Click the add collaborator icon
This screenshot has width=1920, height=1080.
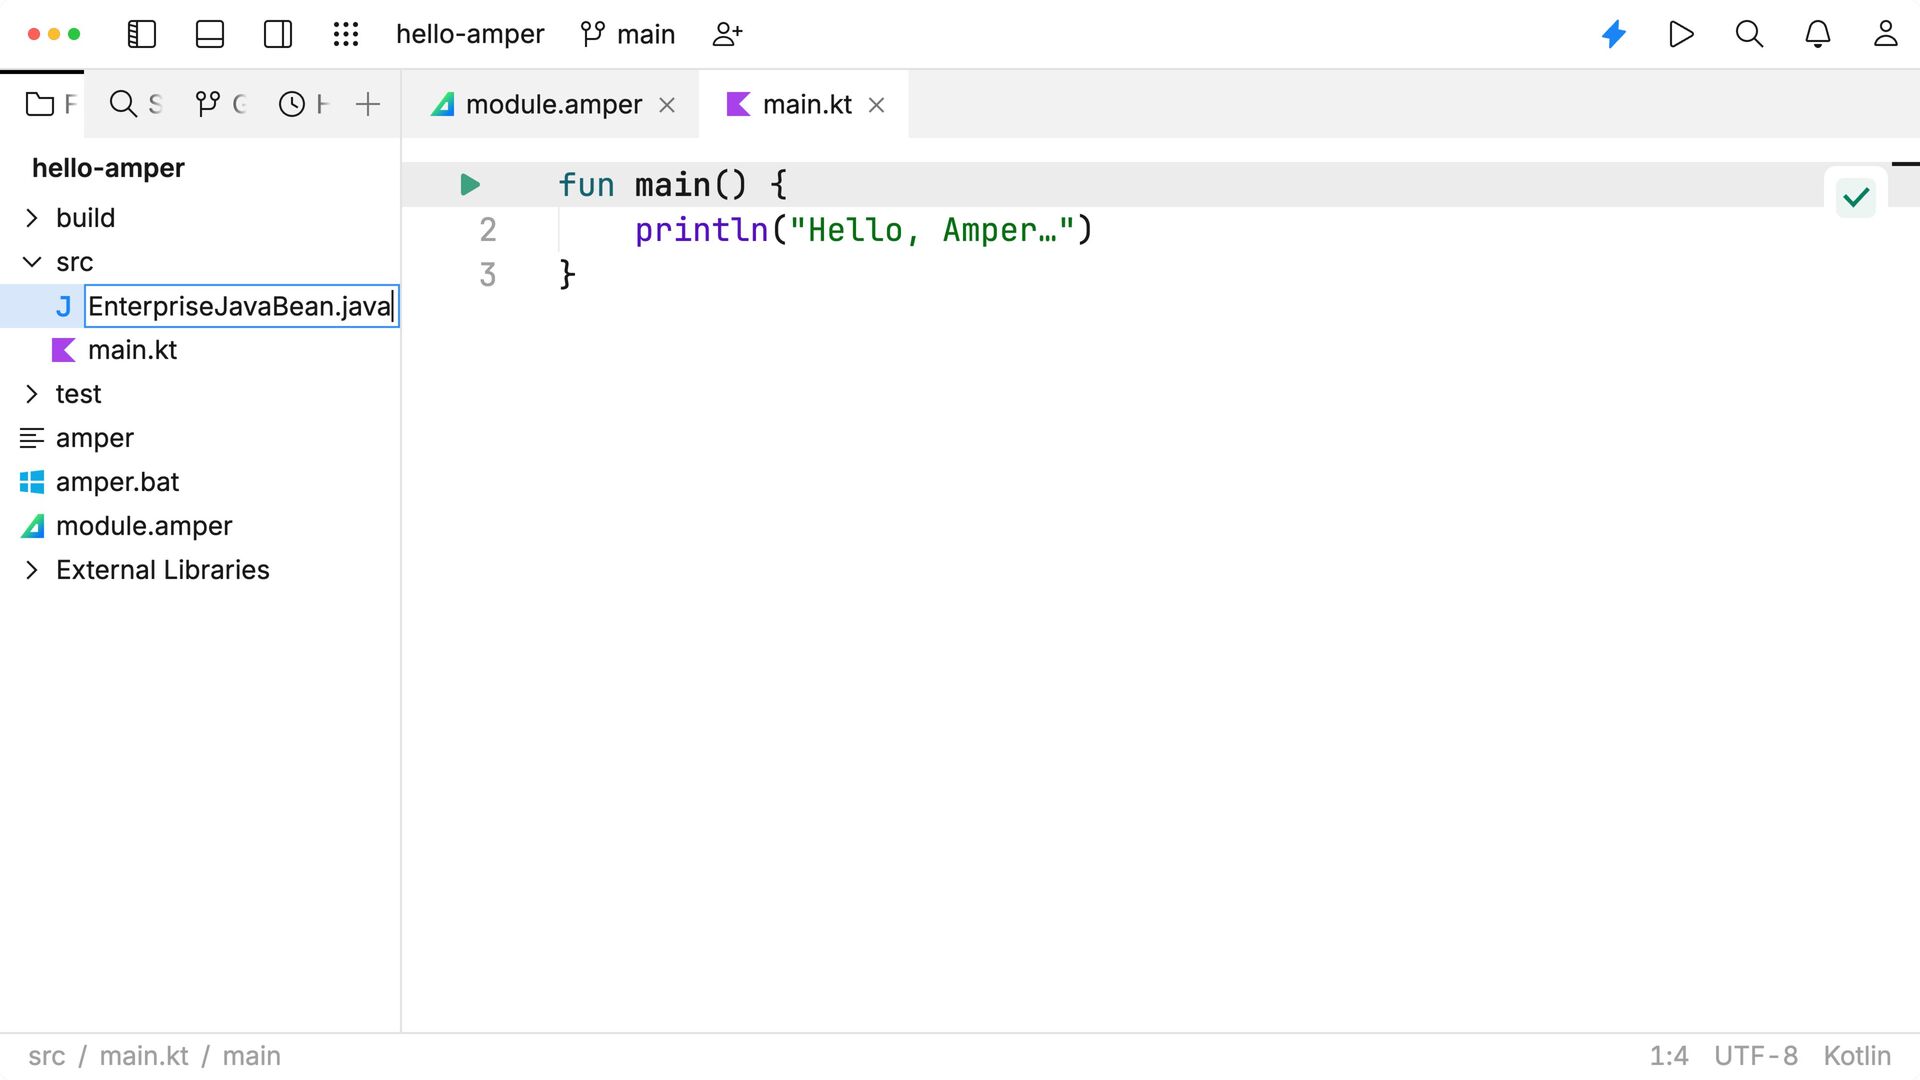click(727, 34)
